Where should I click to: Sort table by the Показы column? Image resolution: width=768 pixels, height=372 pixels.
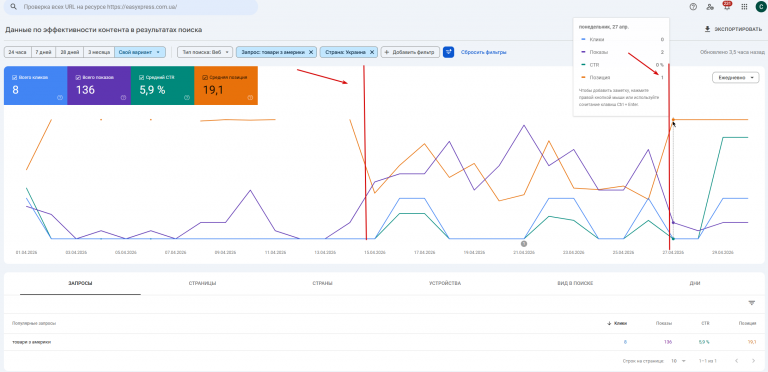pos(664,324)
